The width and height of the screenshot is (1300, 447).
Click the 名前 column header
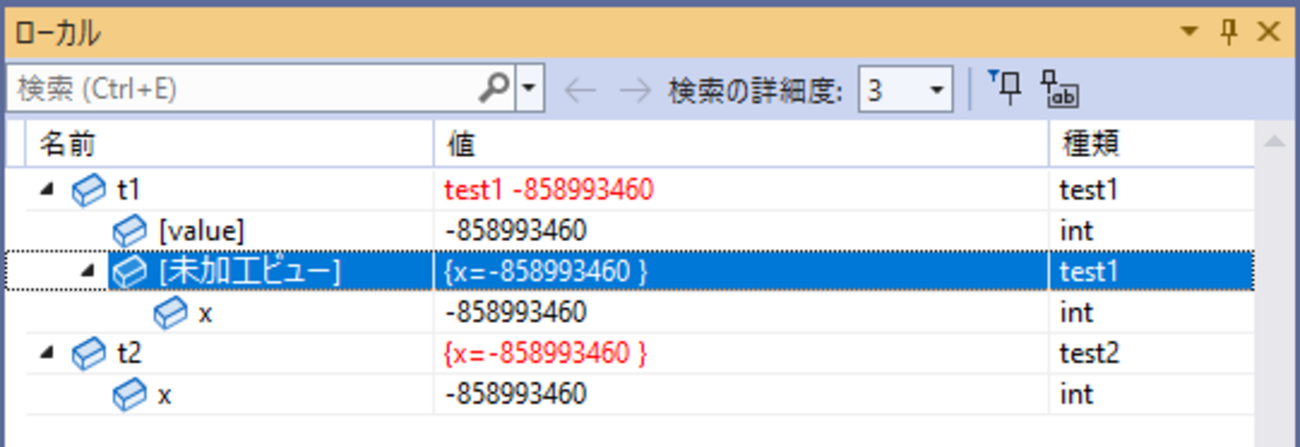point(230,145)
